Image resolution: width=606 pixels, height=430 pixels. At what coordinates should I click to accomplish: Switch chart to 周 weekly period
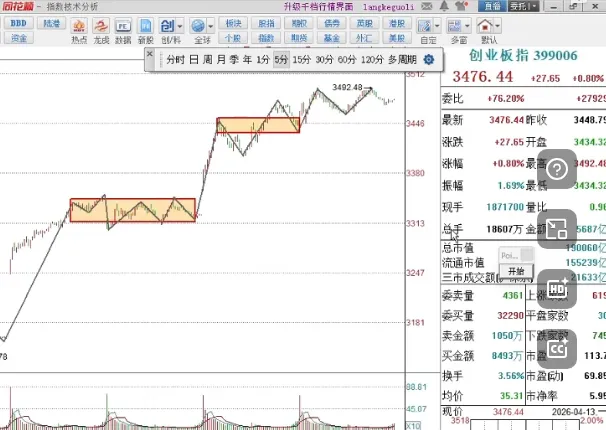point(208,59)
